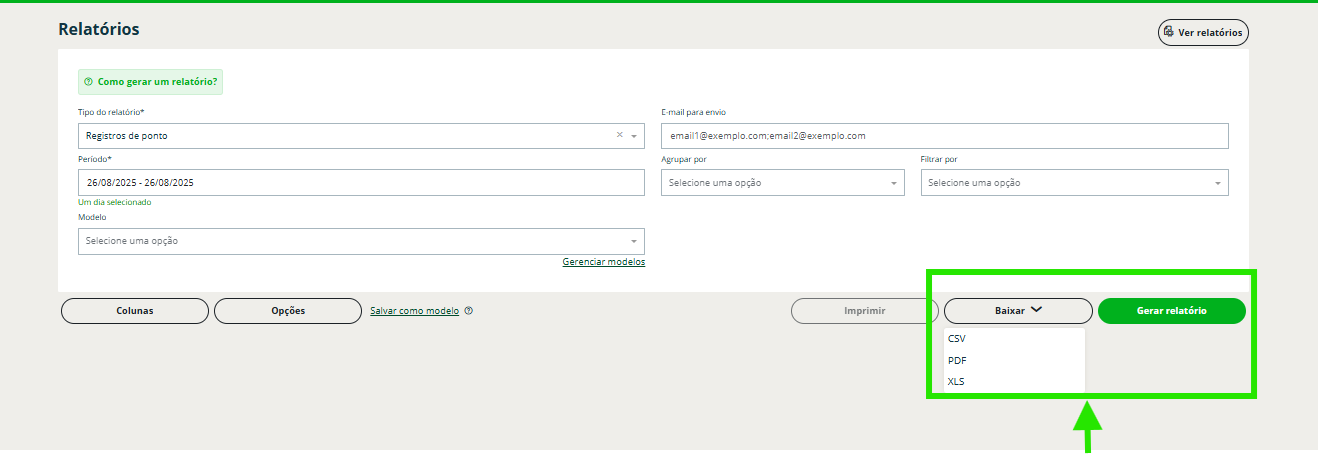This screenshot has height=454, width=1318.
Task: Click the E-mail para envio field
Action: (944, 135)
